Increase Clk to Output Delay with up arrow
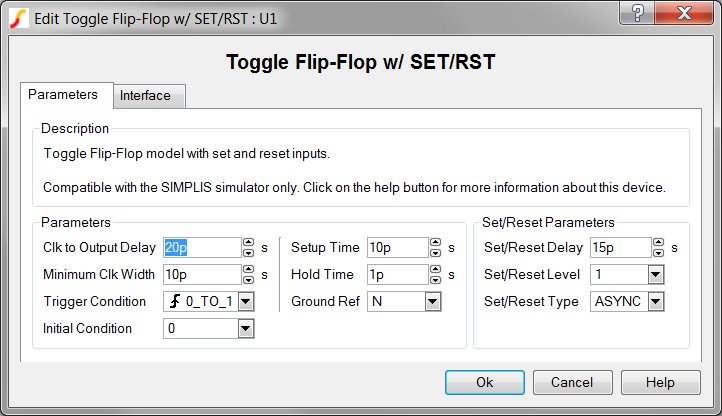722x416 pixels. click(x=248, y=243)
